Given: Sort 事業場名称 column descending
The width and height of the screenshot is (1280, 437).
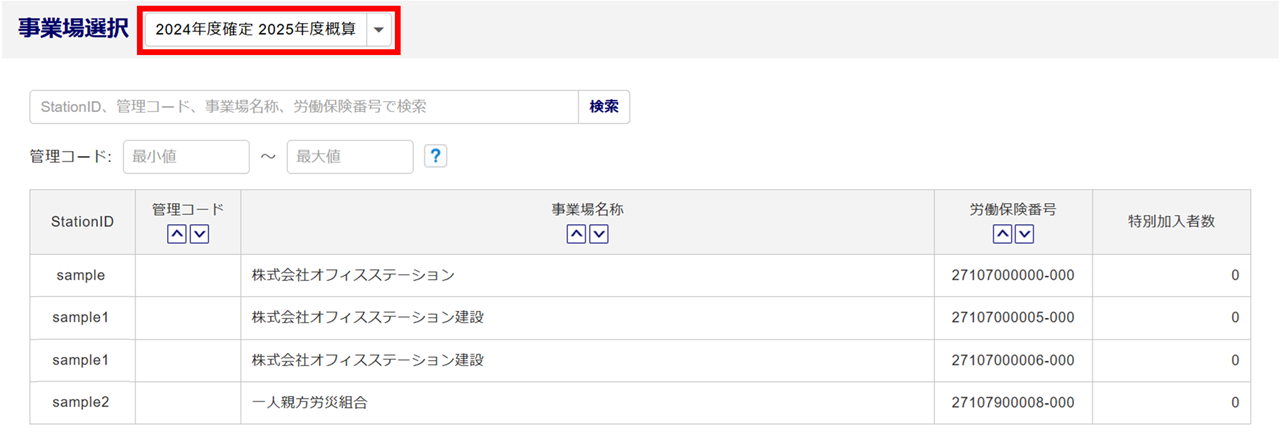Looking at the screenshot, I should [x=599, y=234].
